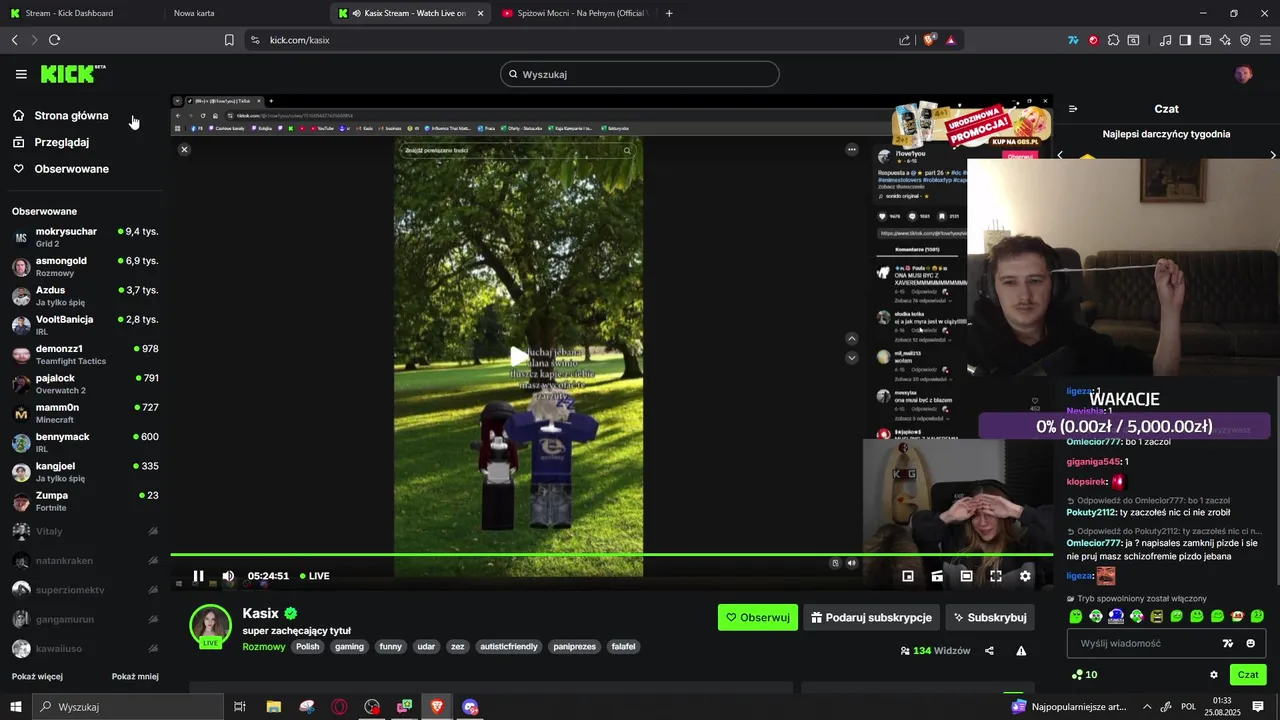The width and height of the screenshot is (1280, 720).
Task: Open kangjoel followed channel
Action: click(85, 472)
